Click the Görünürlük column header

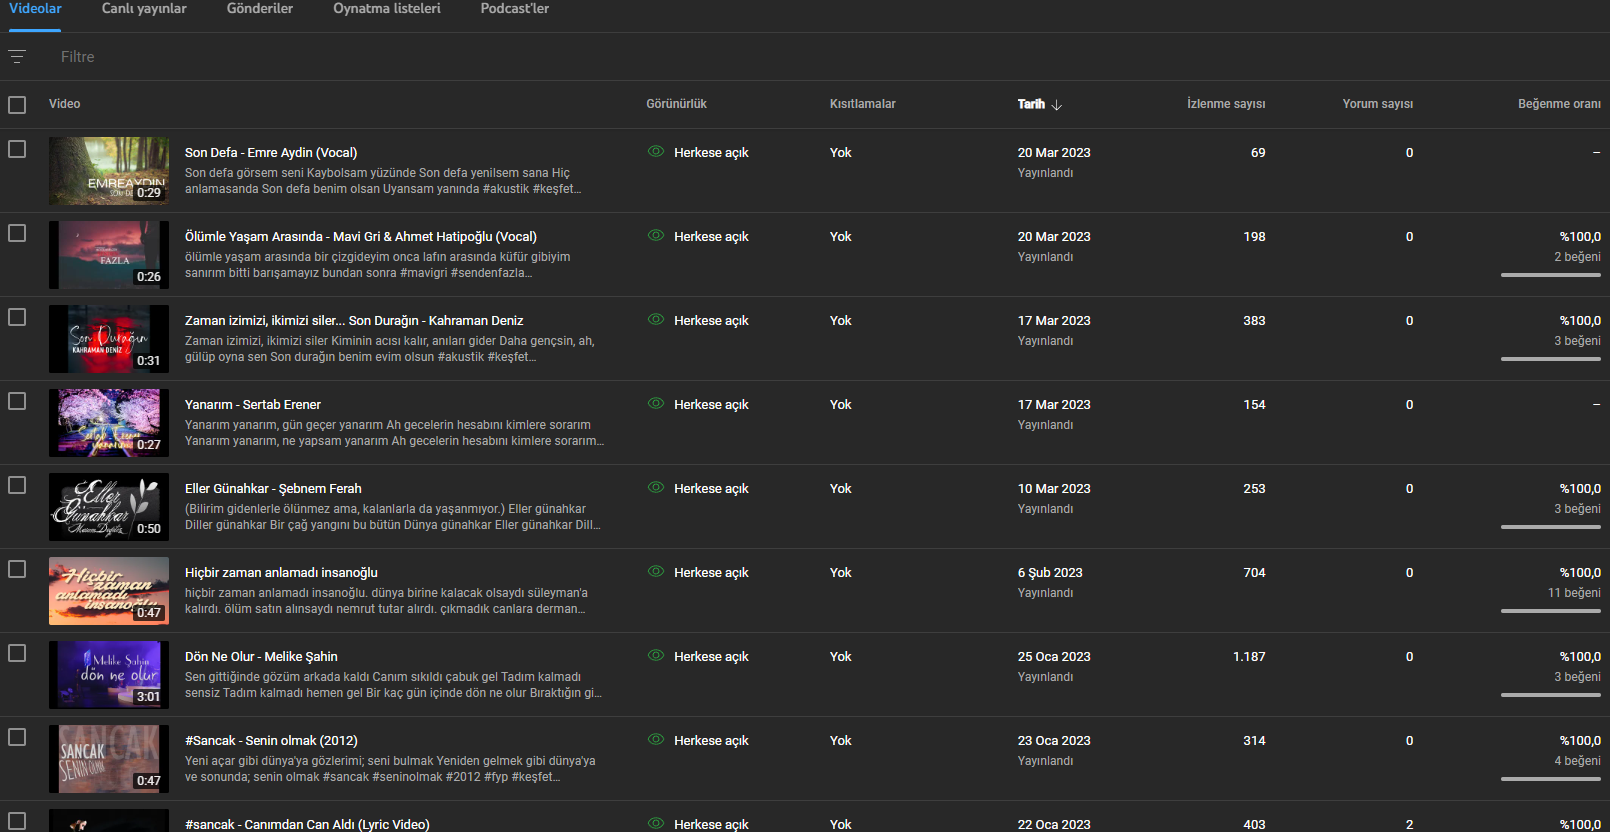pyautogui.click(x=676, y=104)
